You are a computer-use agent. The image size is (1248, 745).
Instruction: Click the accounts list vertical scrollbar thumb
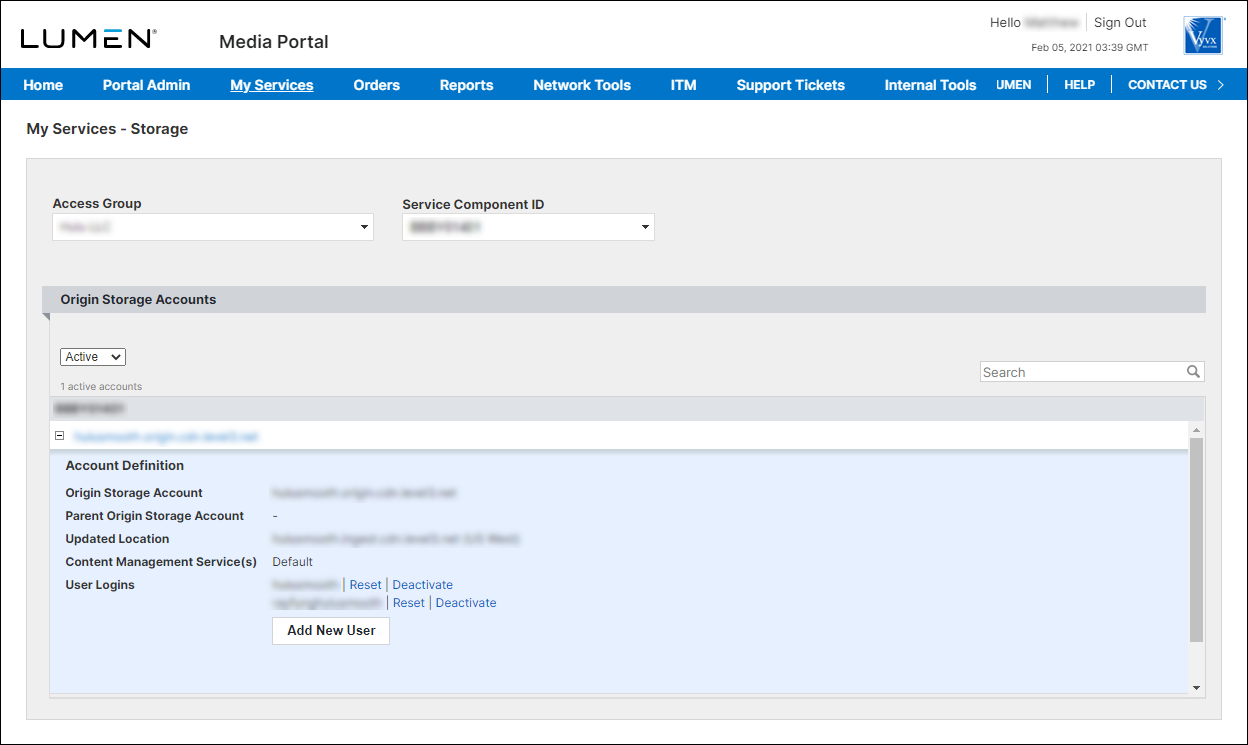(x=1196, y=539)
